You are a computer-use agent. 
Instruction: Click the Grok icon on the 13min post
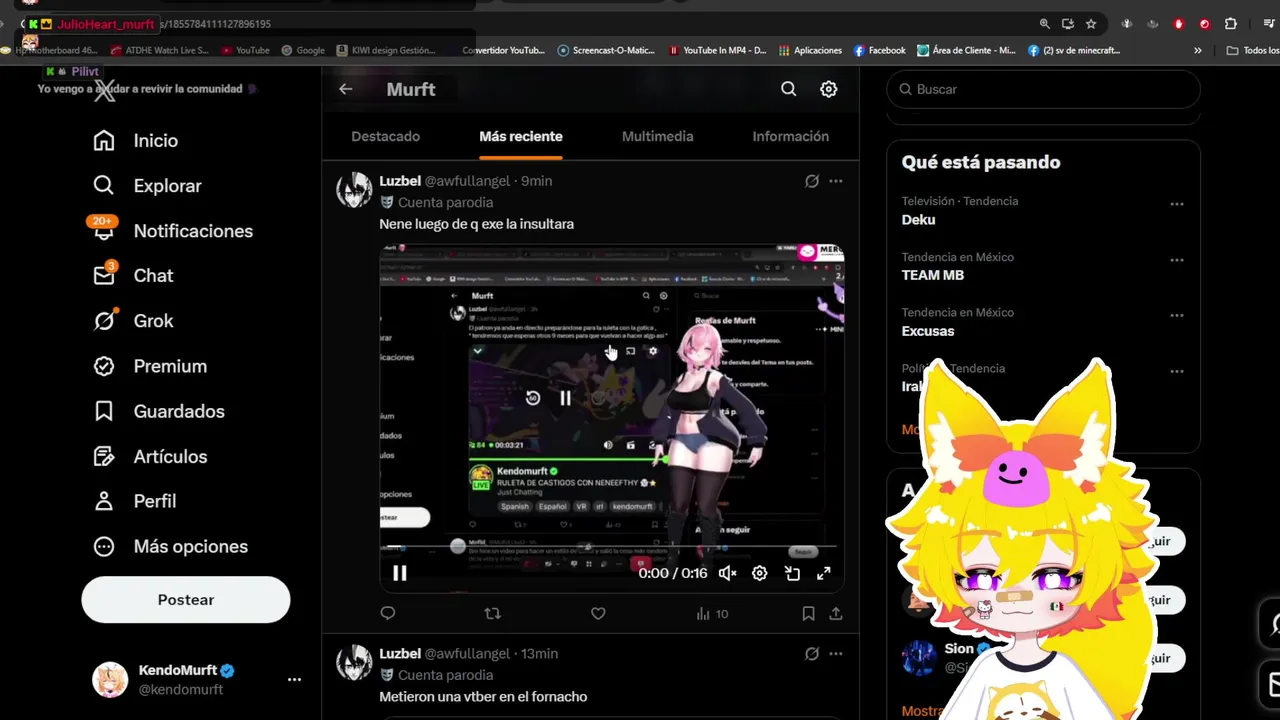[812, 653]
